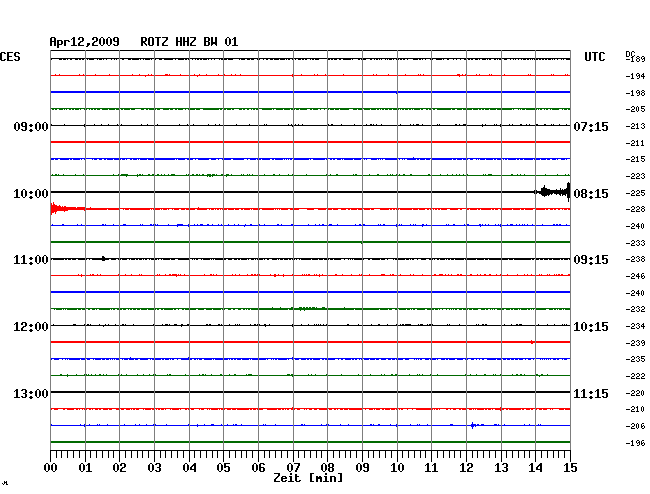The width and height of the screenshot is (650, 494).
Task: Click DC offset value -198
Action: [635, 93]
